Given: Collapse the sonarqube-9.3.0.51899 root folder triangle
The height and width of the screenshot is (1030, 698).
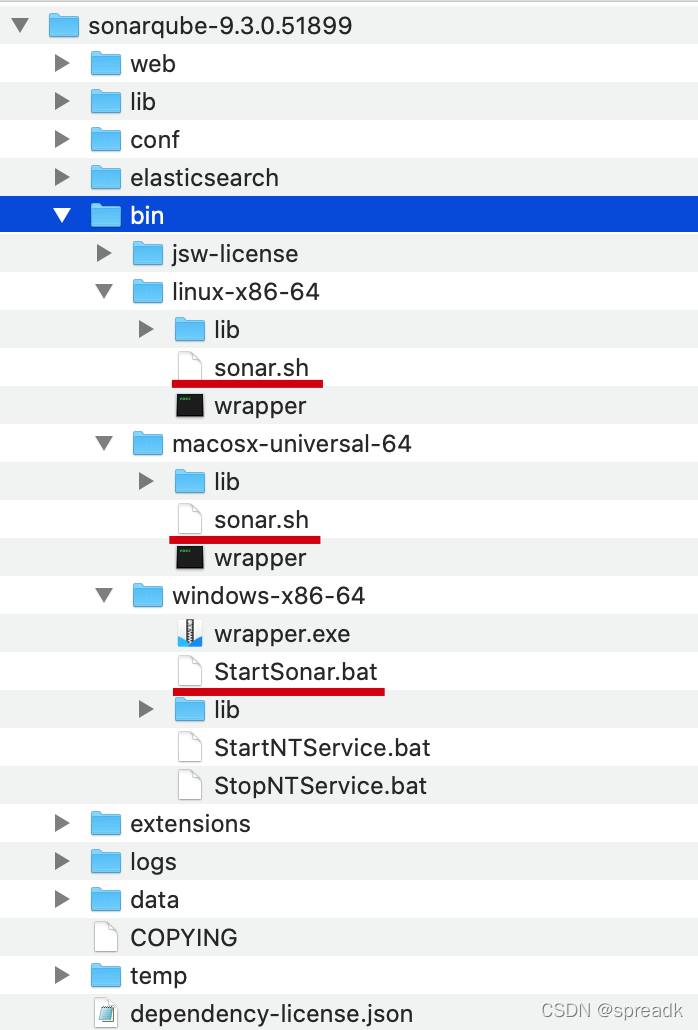Looking at the screenshot, I should [20, 26].
